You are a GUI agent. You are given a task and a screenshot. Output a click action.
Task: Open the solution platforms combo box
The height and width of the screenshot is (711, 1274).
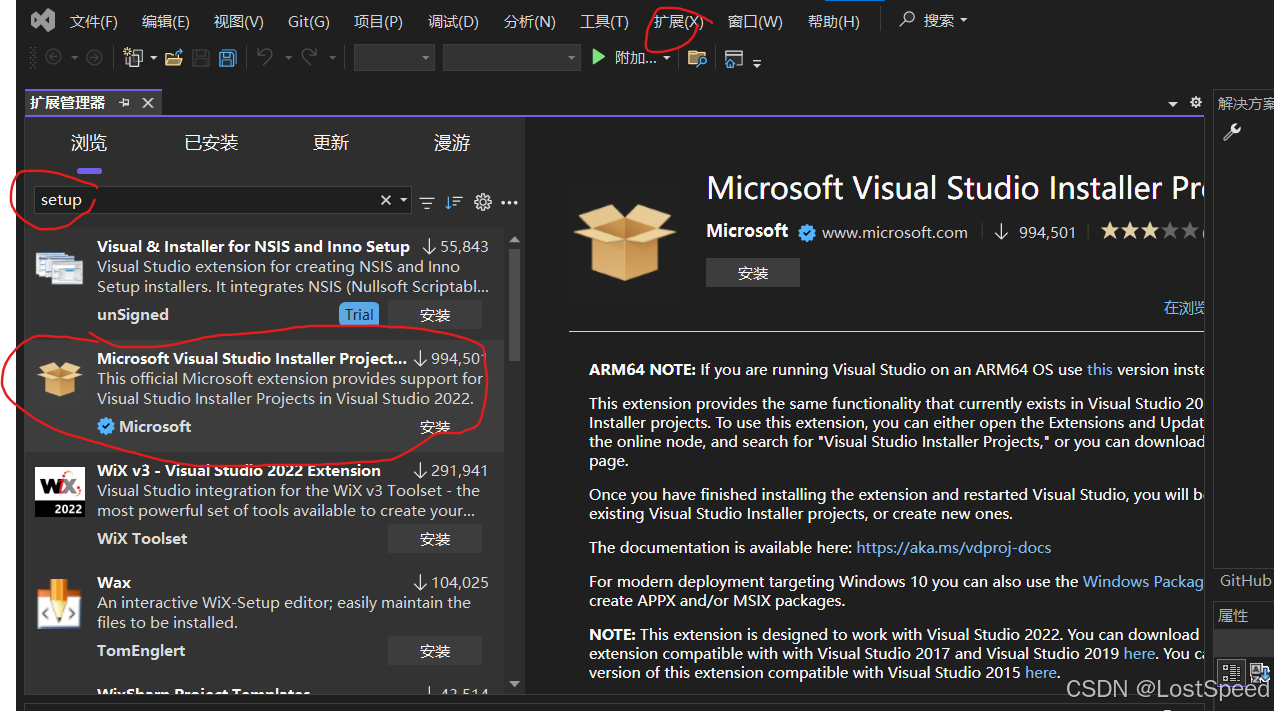click(511, 58)
